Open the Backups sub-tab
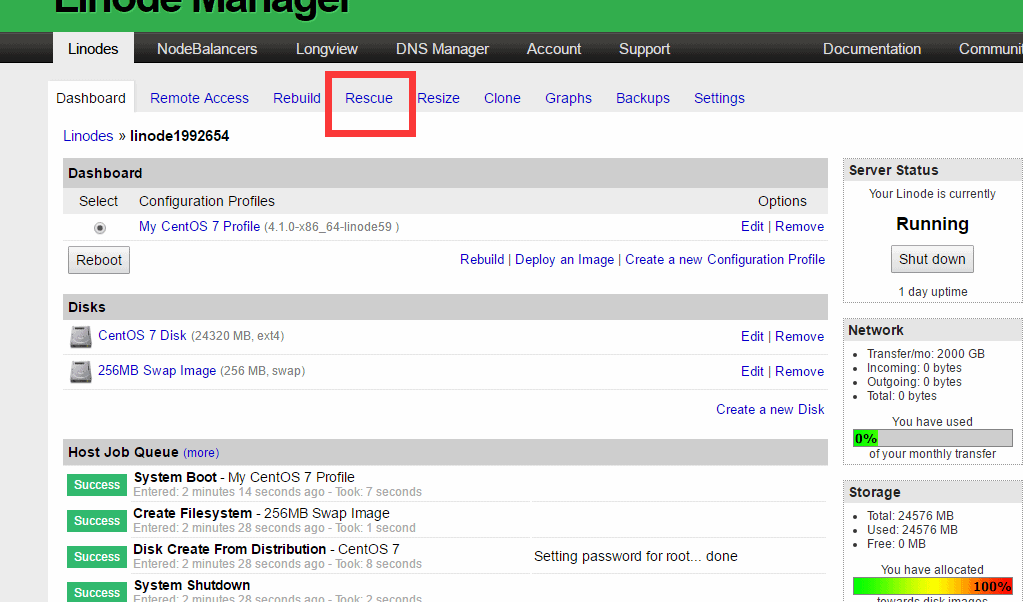This screenshot has height=602, width=1023. click(643, 98)
